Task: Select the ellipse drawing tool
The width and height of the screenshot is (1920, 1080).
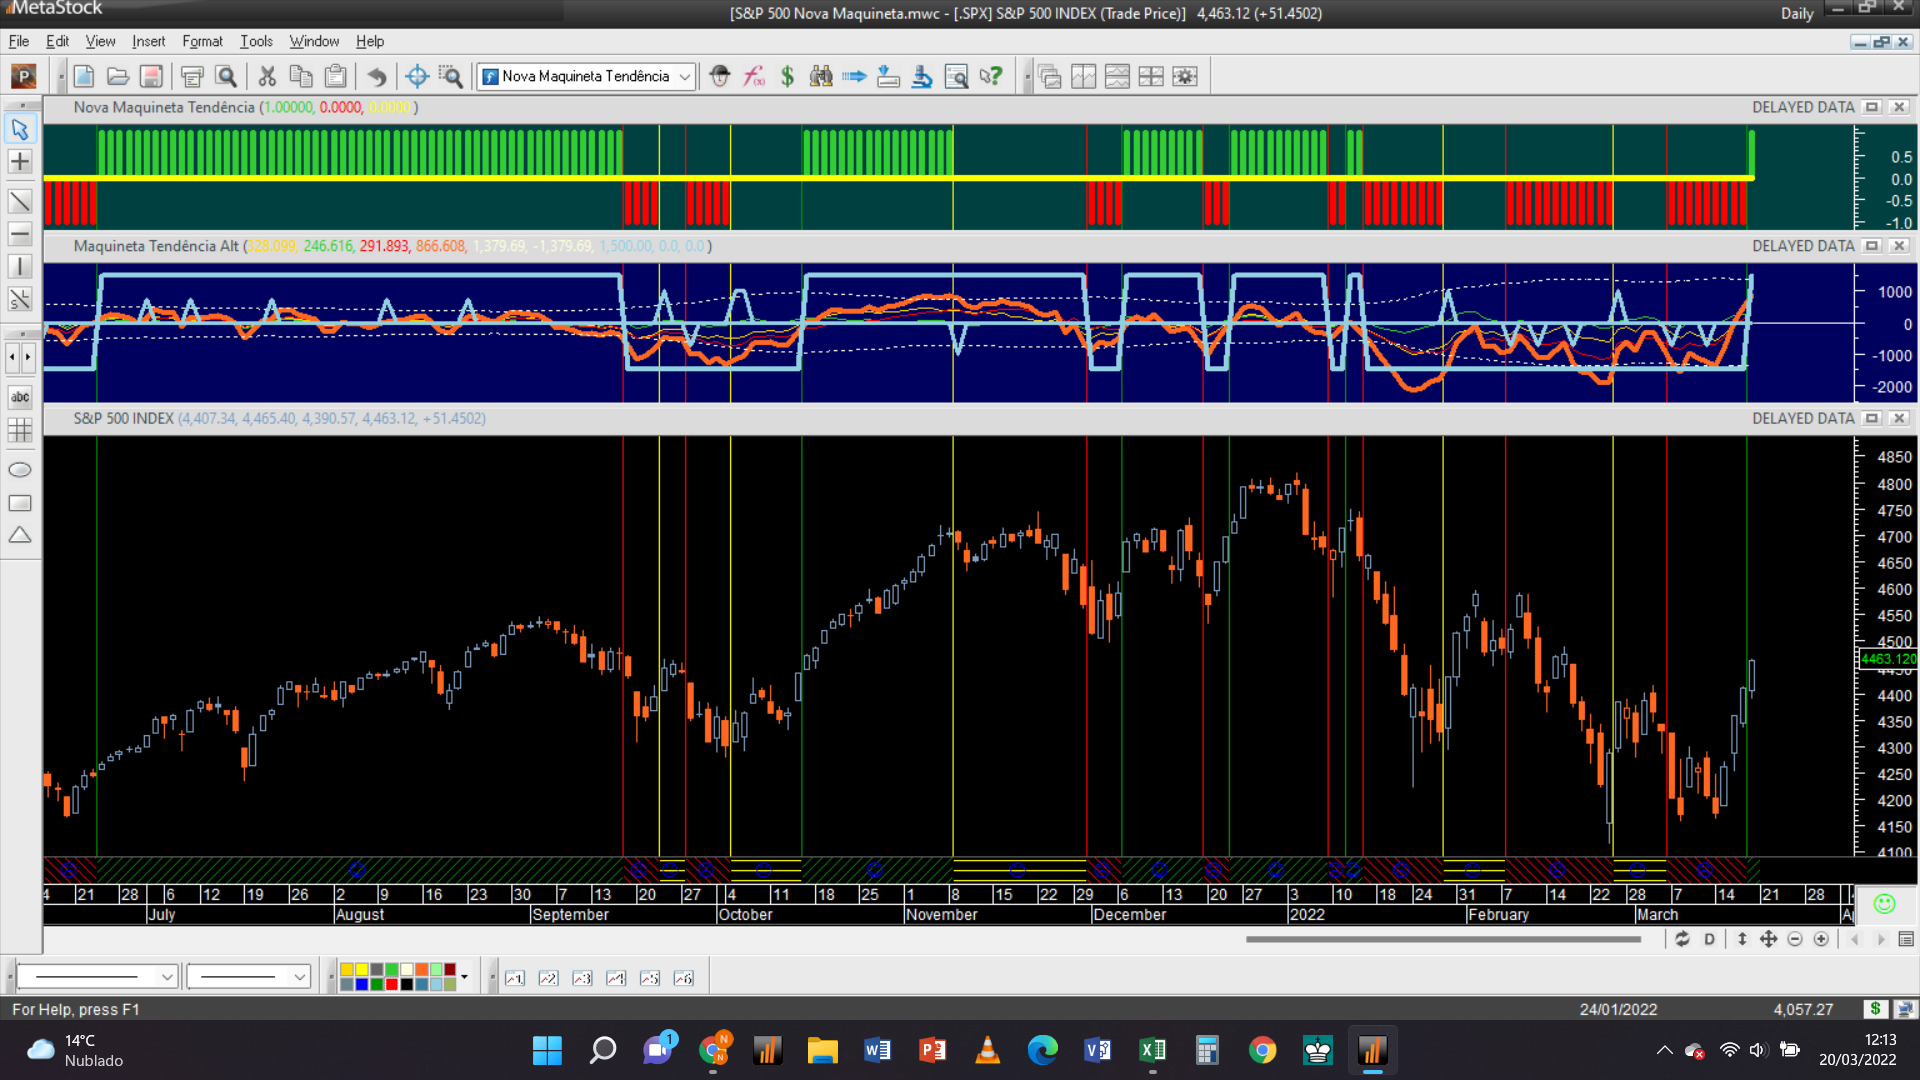Action: (20, 470)
